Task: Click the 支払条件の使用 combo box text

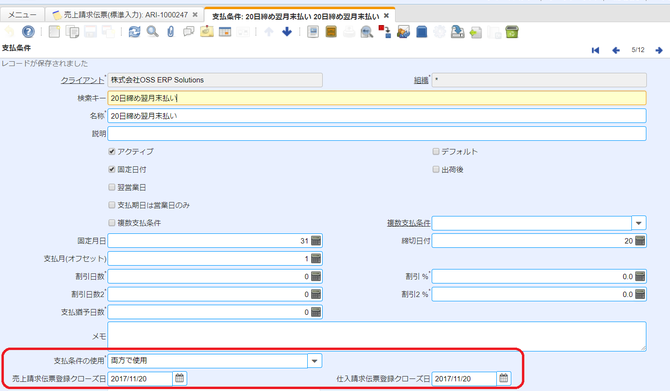Action: (x=208, y=361)
